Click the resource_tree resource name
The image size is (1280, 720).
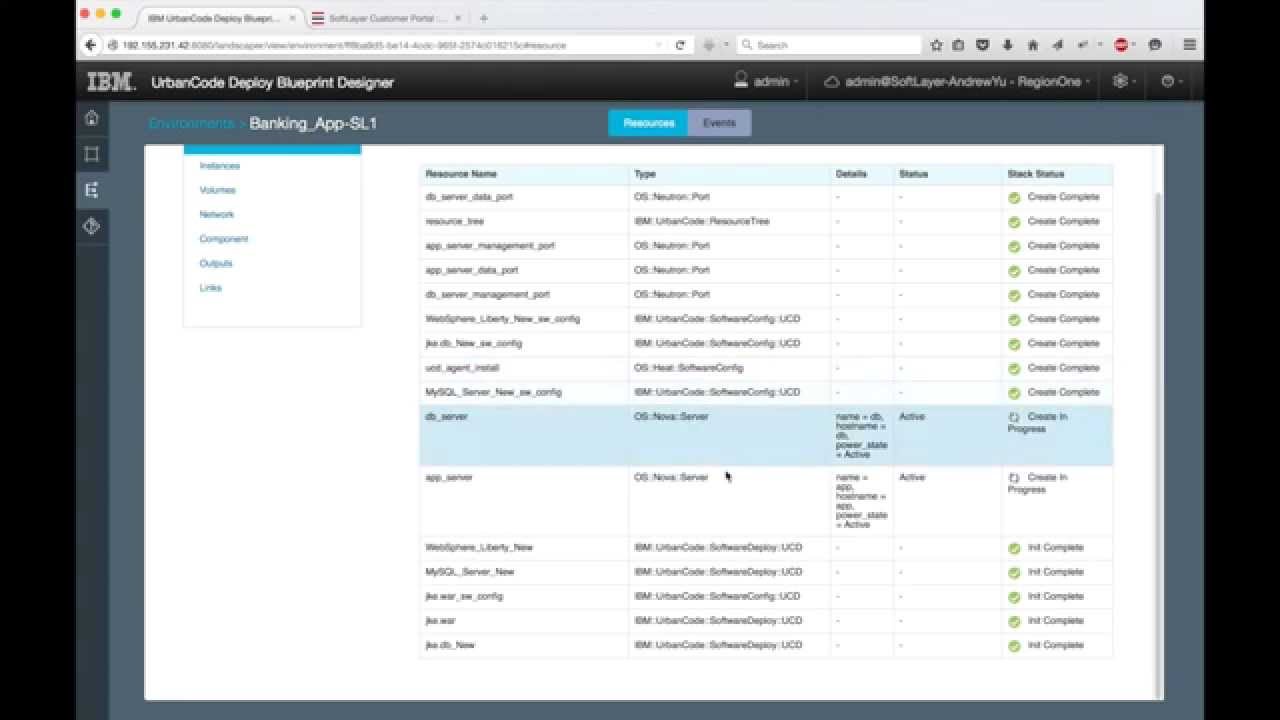click(454, 221)
